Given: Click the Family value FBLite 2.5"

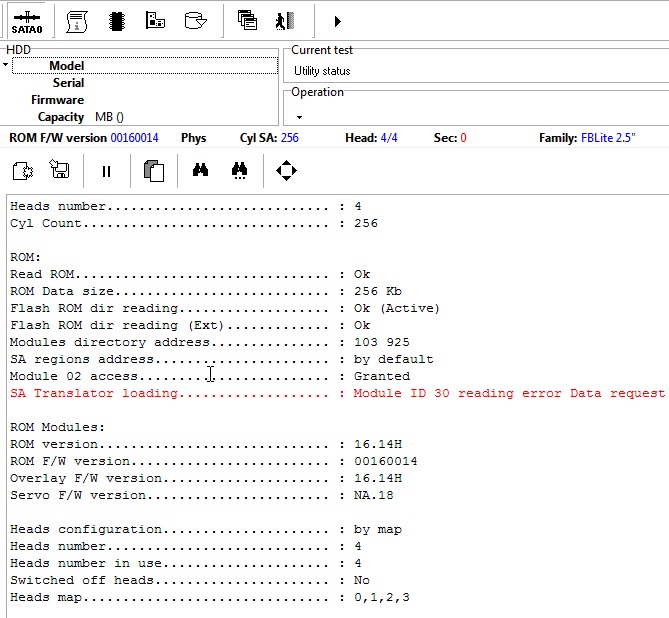Looking at the screenshot, I should coord(608,138).
